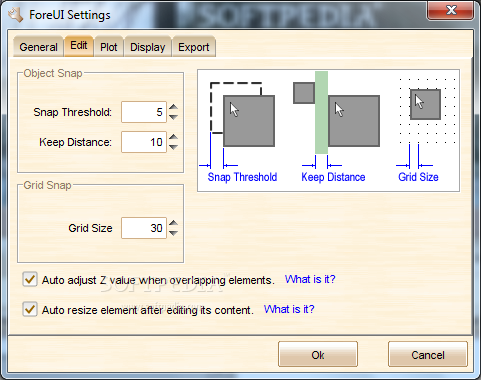Click the Keep Distance value field
This screenshot has height=380, width=481.
click(144, 142)
